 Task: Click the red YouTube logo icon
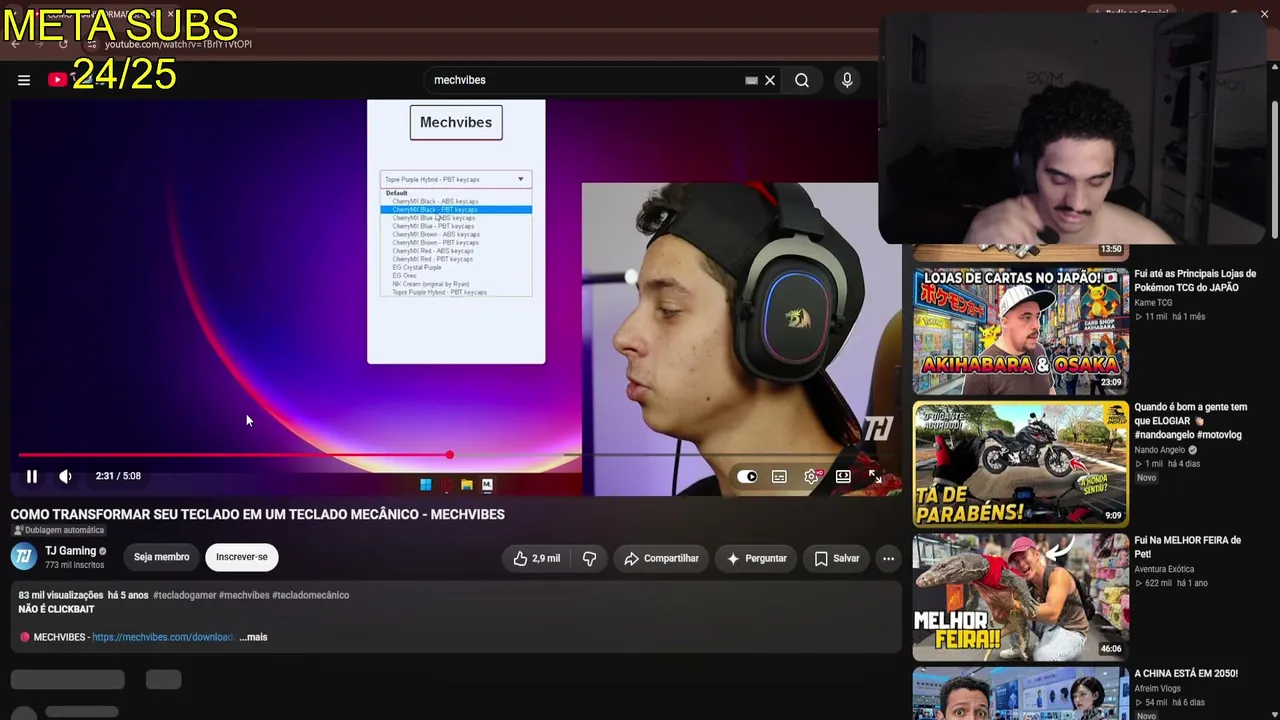(x=57, y=80)
